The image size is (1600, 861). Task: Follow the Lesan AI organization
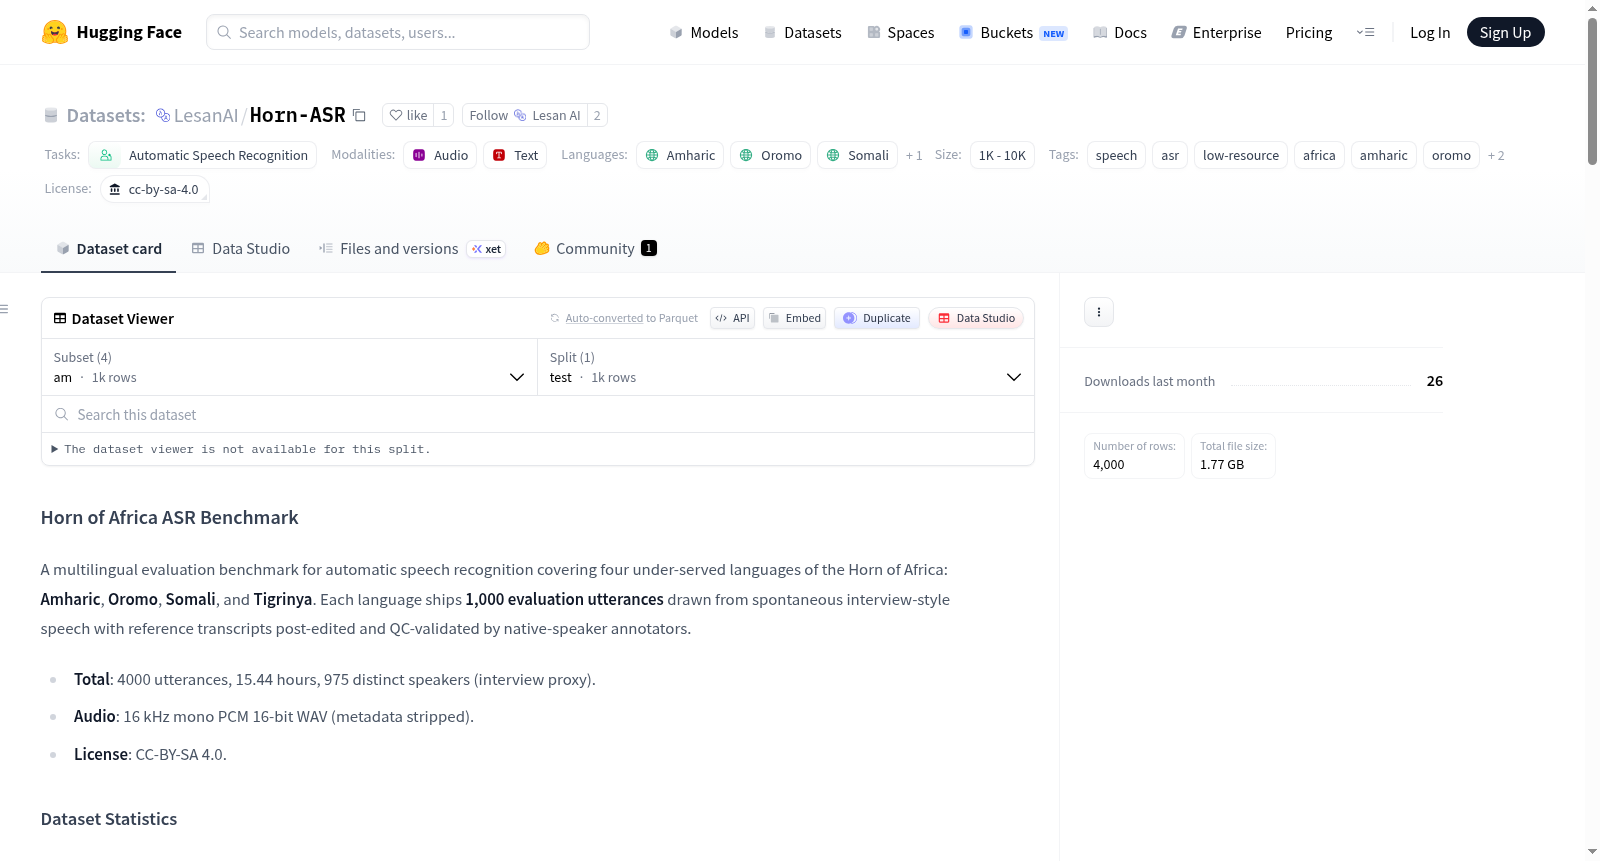525,115
